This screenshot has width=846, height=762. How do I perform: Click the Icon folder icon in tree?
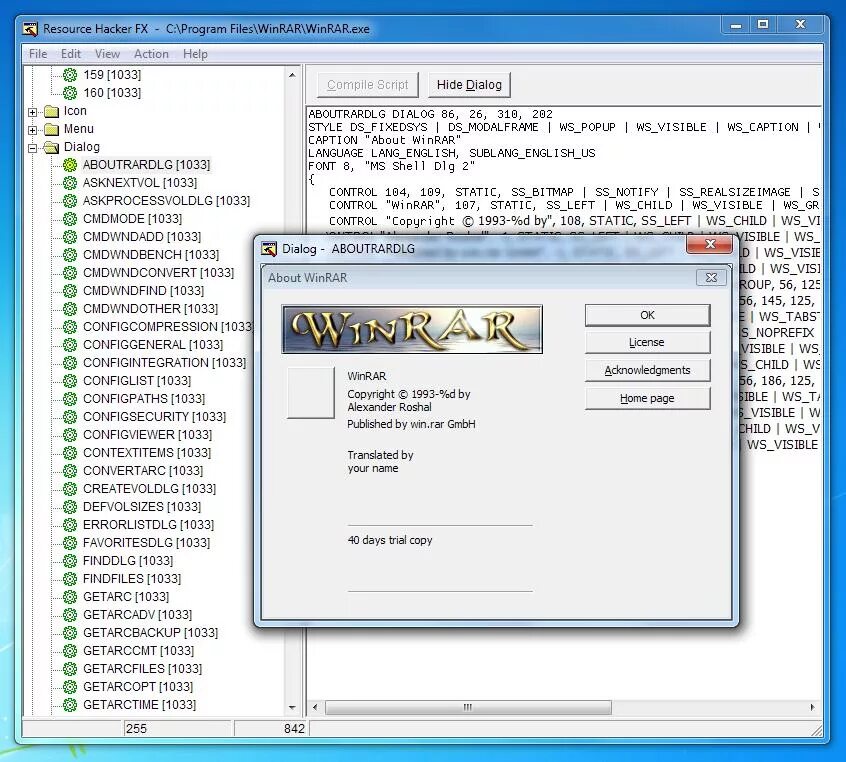point(51,111)
